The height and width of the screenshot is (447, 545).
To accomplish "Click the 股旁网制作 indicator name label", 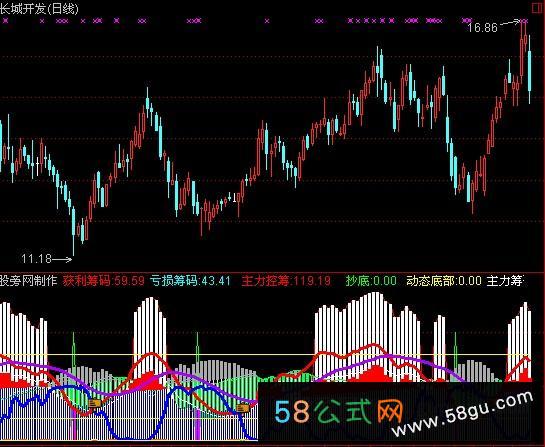I will pyautogui.click(x=29, y=280).
